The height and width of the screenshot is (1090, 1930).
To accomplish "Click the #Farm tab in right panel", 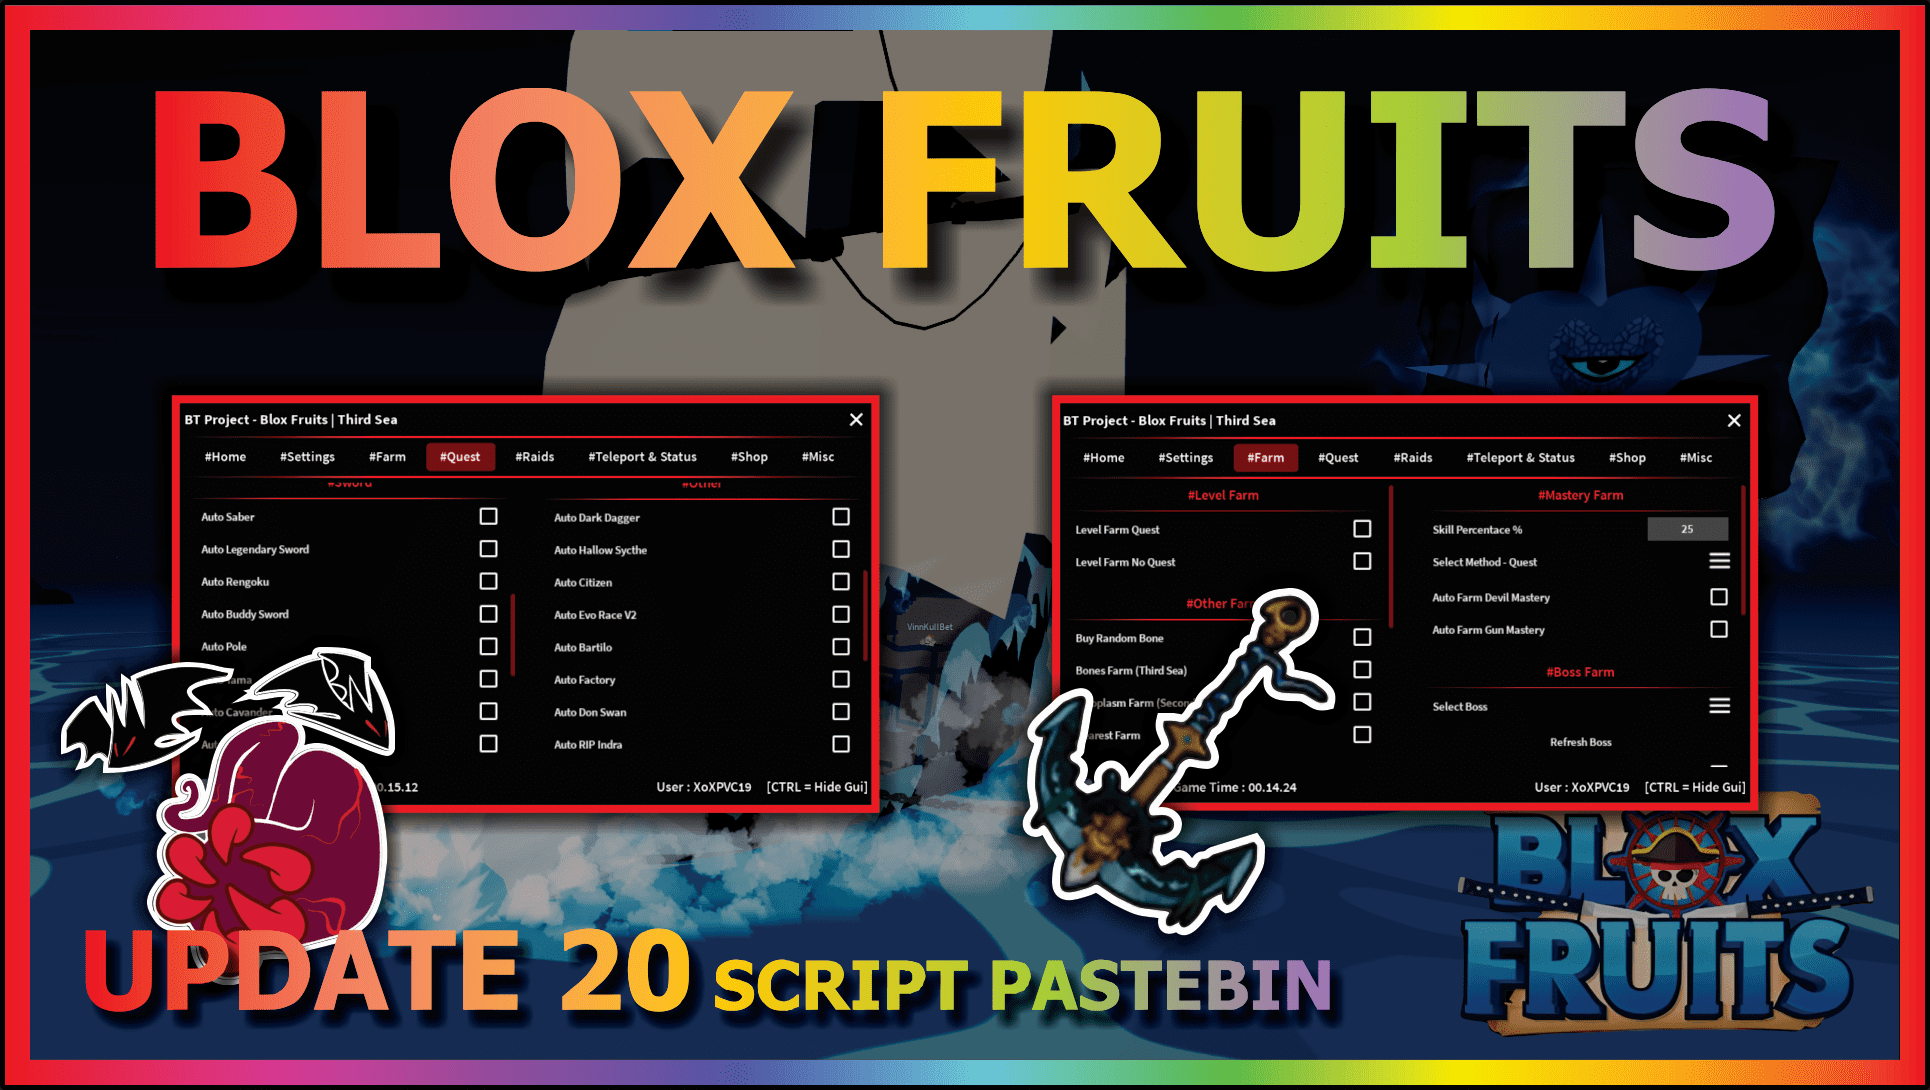I will coord(1259,459).
